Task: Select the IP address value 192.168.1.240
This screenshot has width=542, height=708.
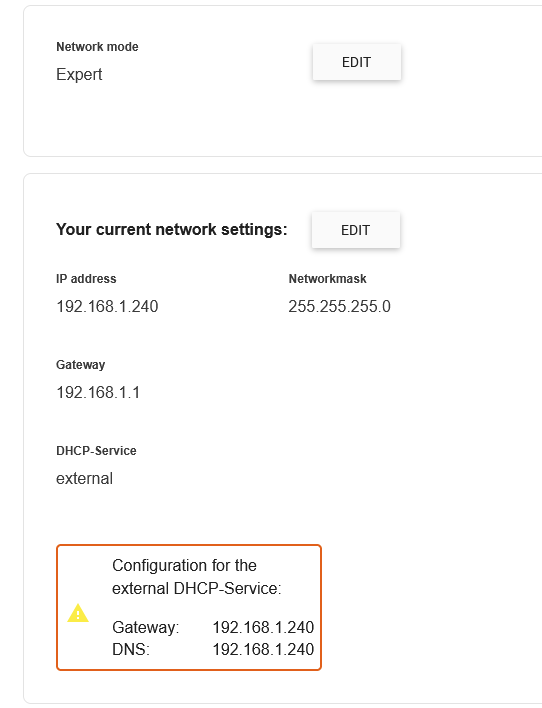Action: (x=107, y=306)
